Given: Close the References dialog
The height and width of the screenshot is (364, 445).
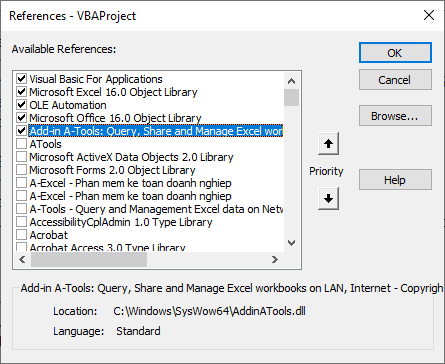Looking at the screenshot, I should click(x=429, y=15).
